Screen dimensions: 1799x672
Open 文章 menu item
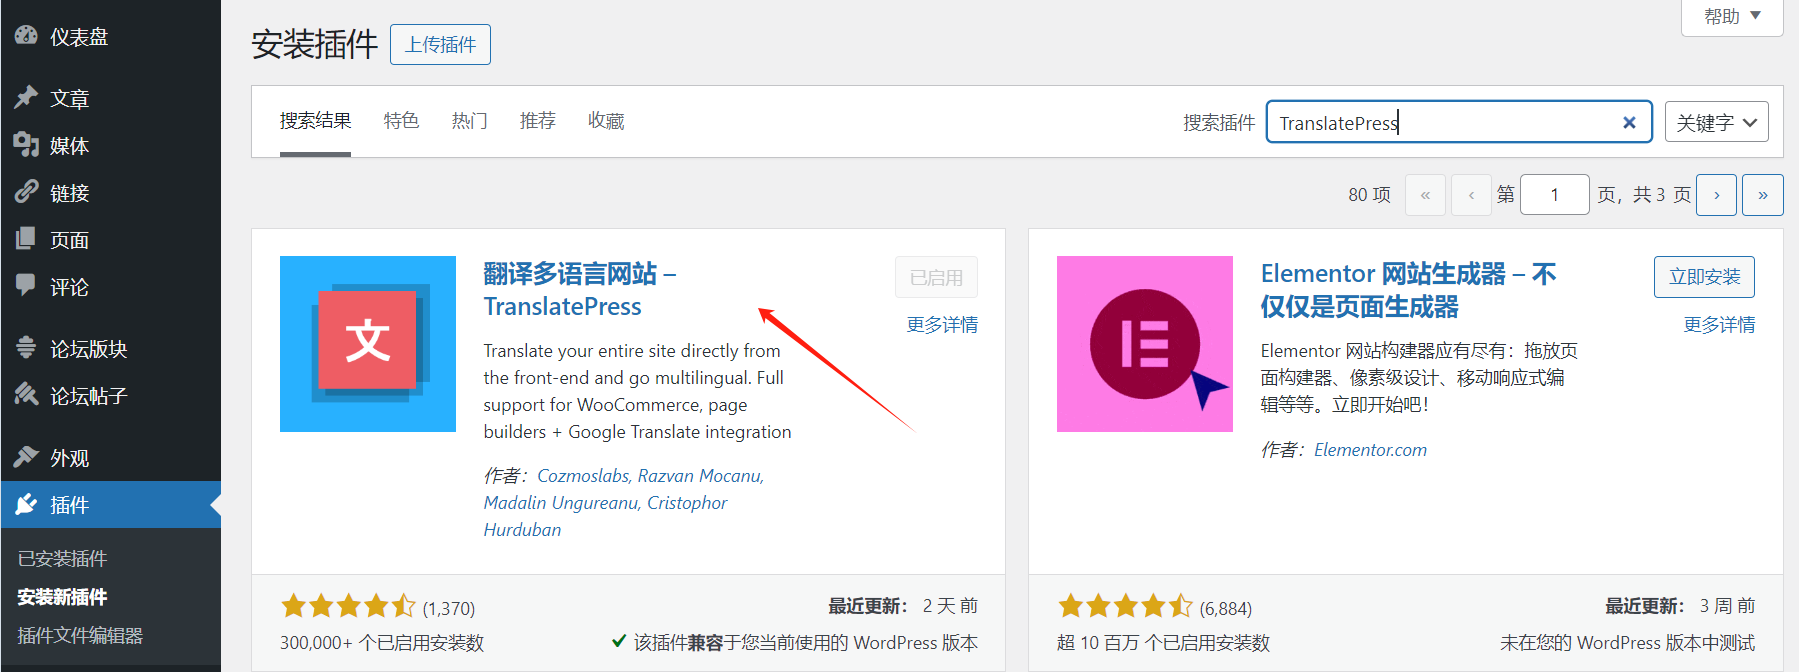110,98
